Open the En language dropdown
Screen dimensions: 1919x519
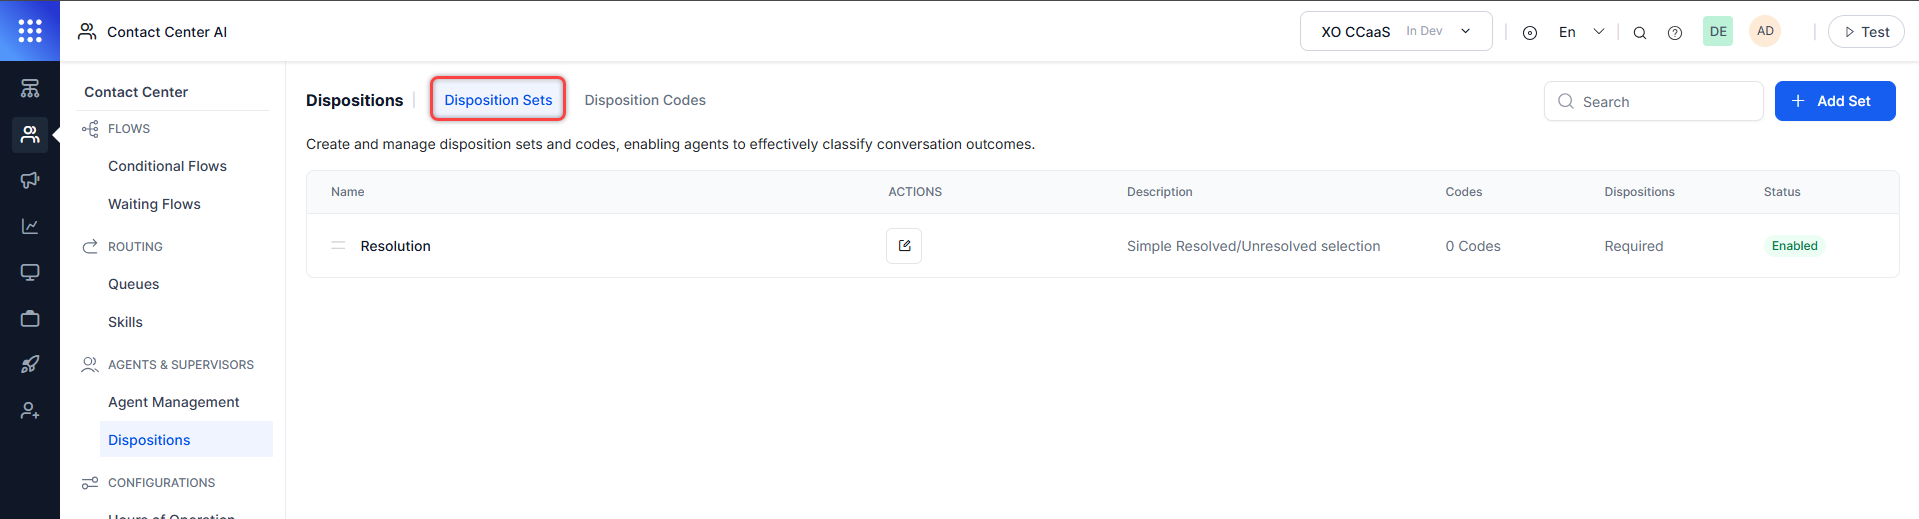(x=1581, y=32)
